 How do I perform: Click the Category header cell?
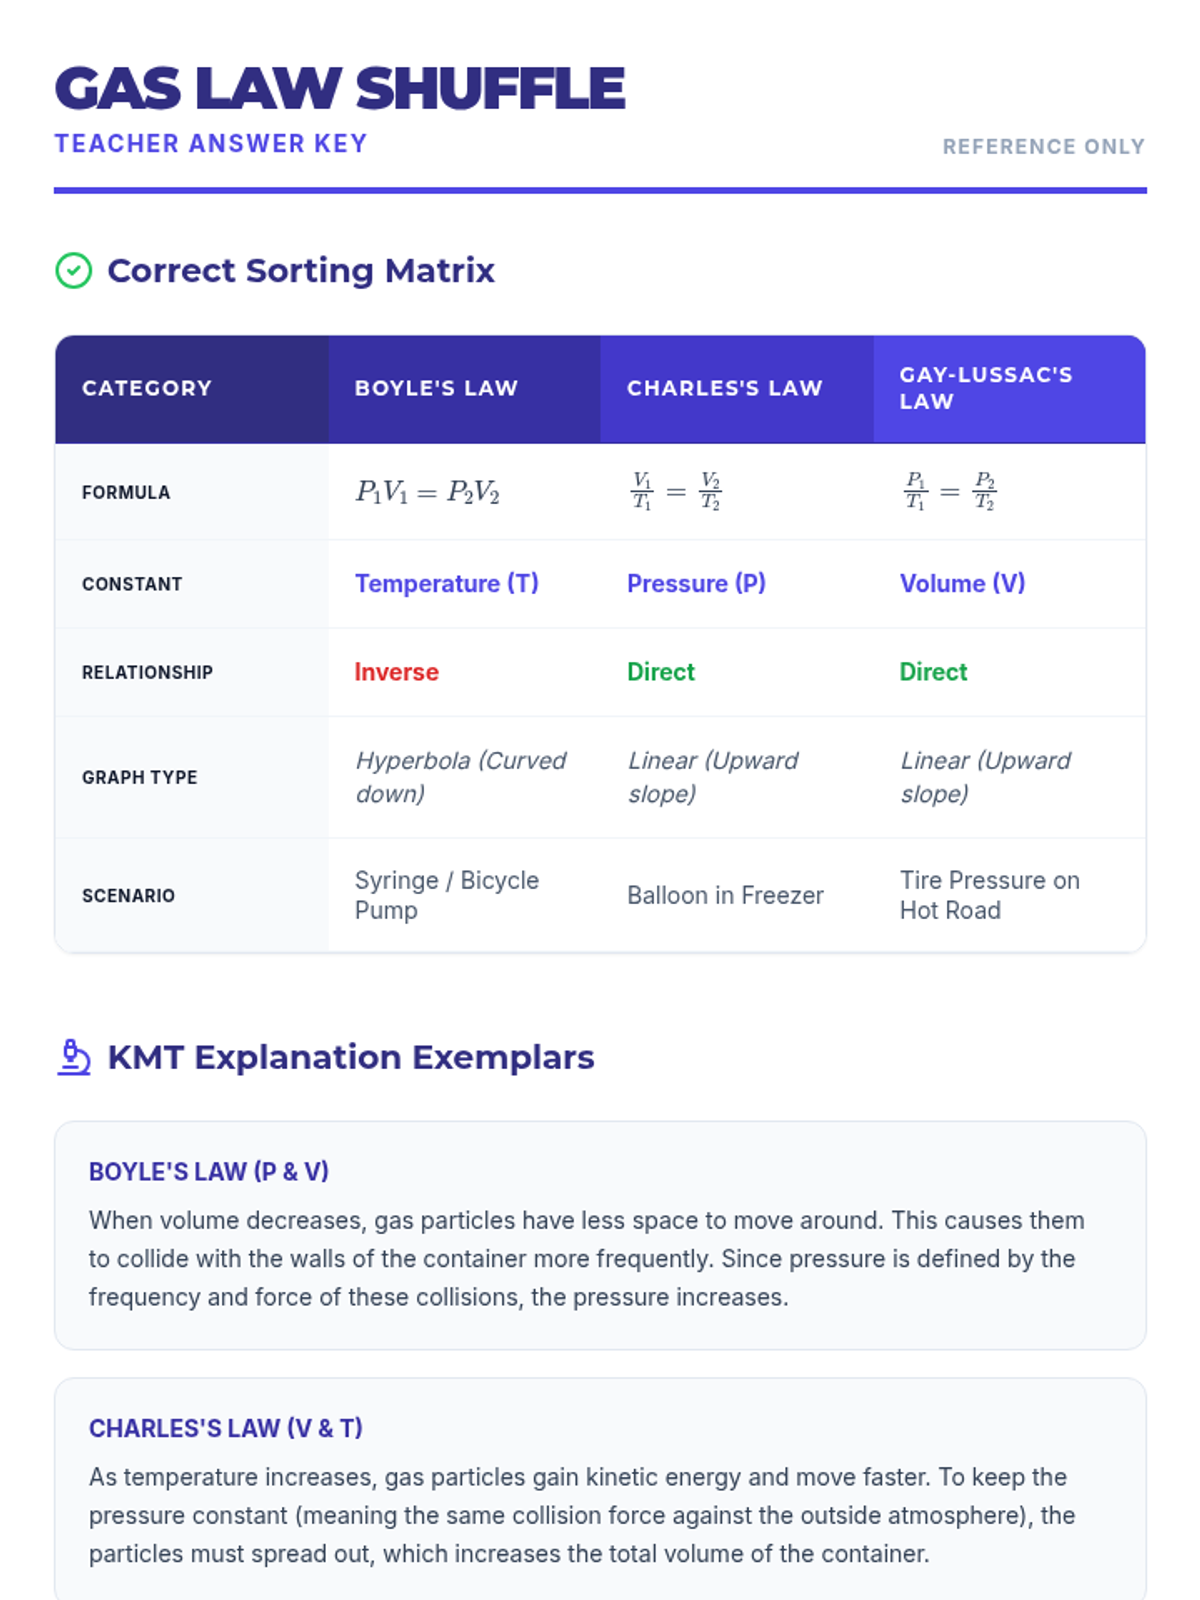147,388
